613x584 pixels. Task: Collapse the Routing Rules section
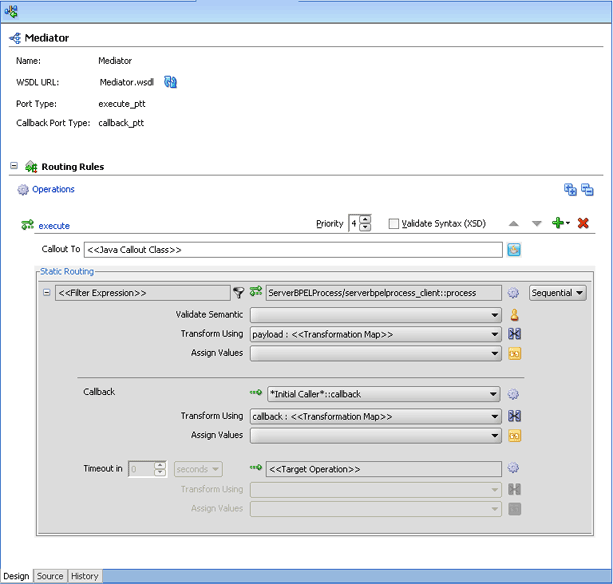coord(14,166)
